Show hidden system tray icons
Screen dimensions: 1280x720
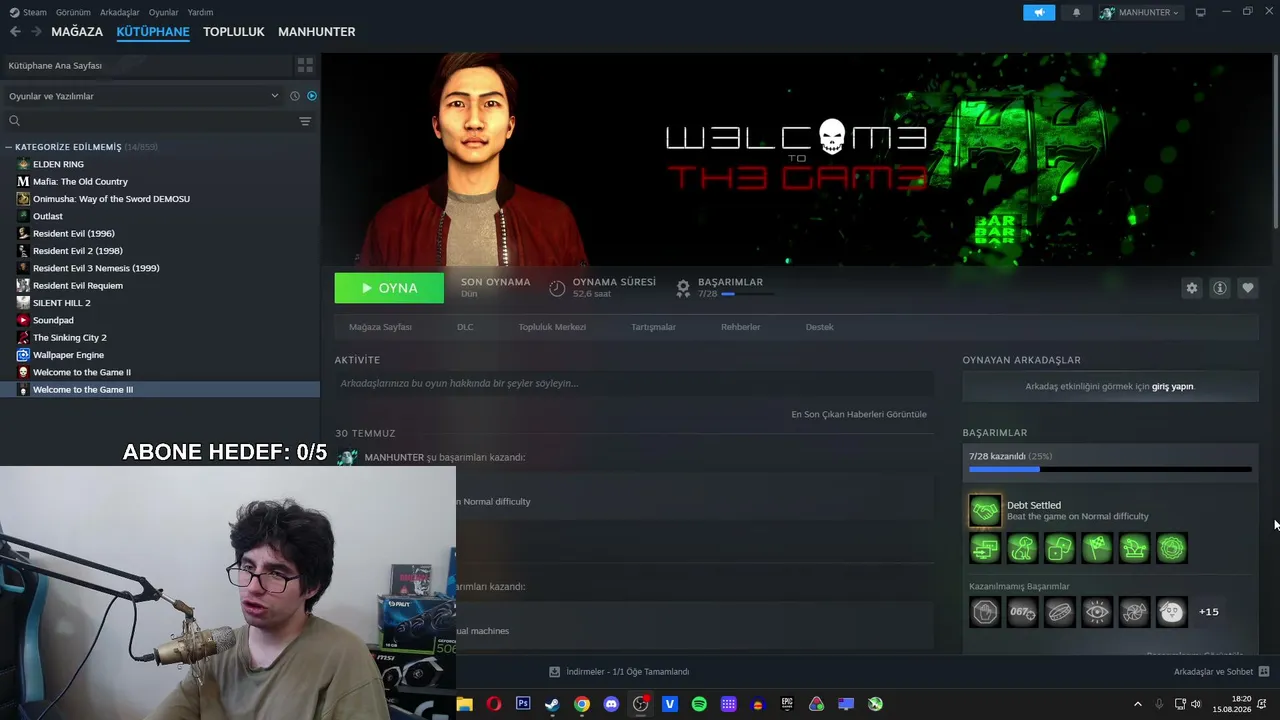click(1137, 704)
